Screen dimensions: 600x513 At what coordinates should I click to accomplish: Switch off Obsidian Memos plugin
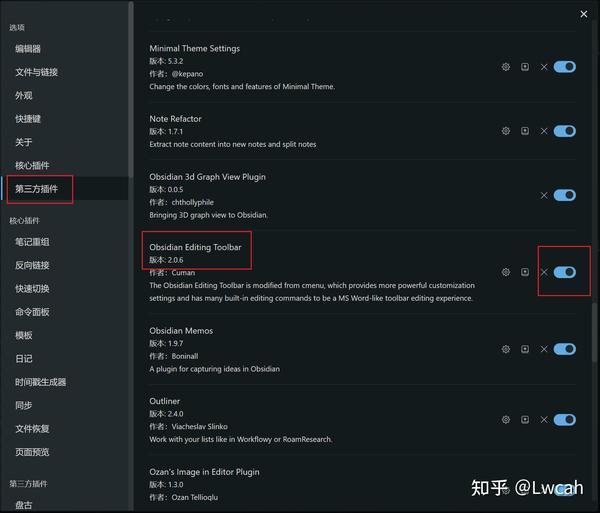(564, 349)
